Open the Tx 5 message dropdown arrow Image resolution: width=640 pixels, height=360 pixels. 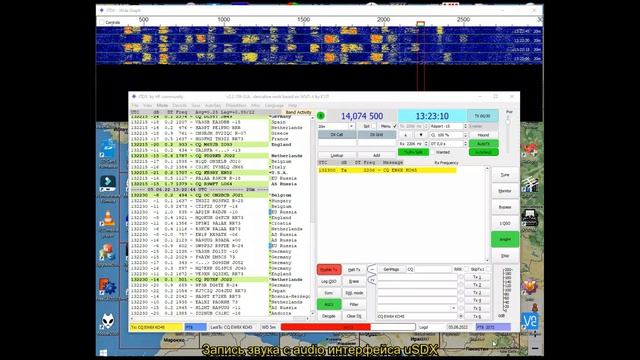pos(453,308)
